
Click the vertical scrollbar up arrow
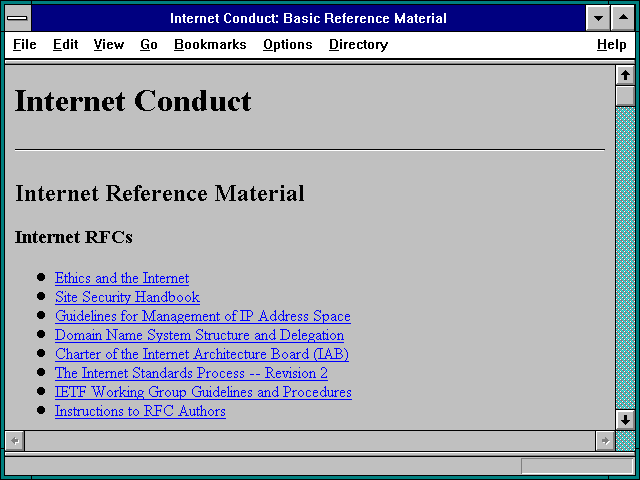(625, 75)
